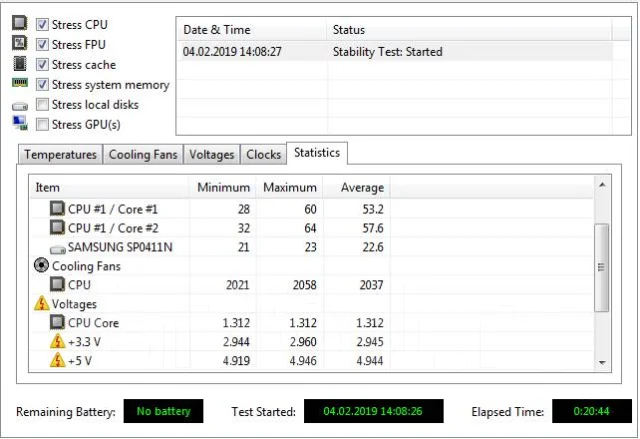640x439 pixels.
Task: Sort by the Maximum column header
Action: (289, 187)
